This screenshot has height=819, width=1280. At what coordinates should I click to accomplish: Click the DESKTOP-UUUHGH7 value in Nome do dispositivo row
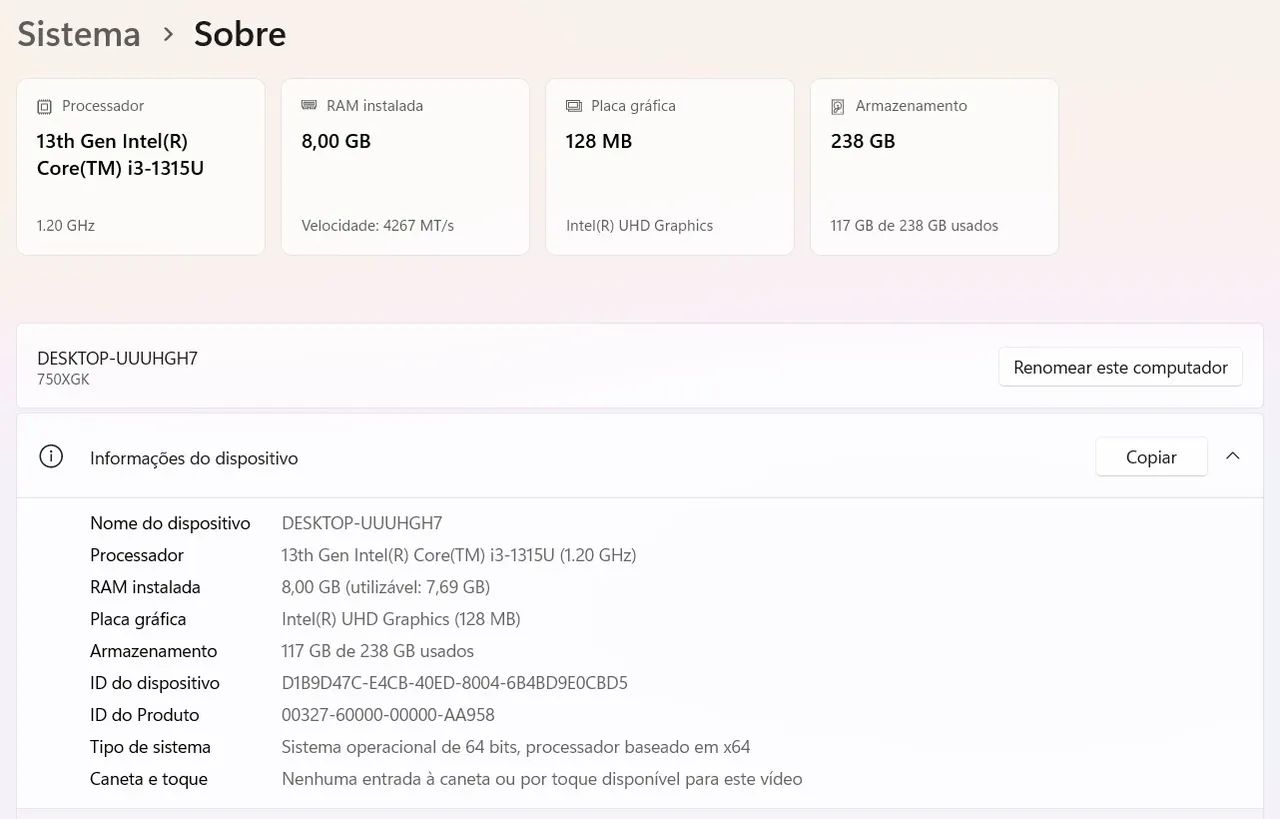coord(362,523)
